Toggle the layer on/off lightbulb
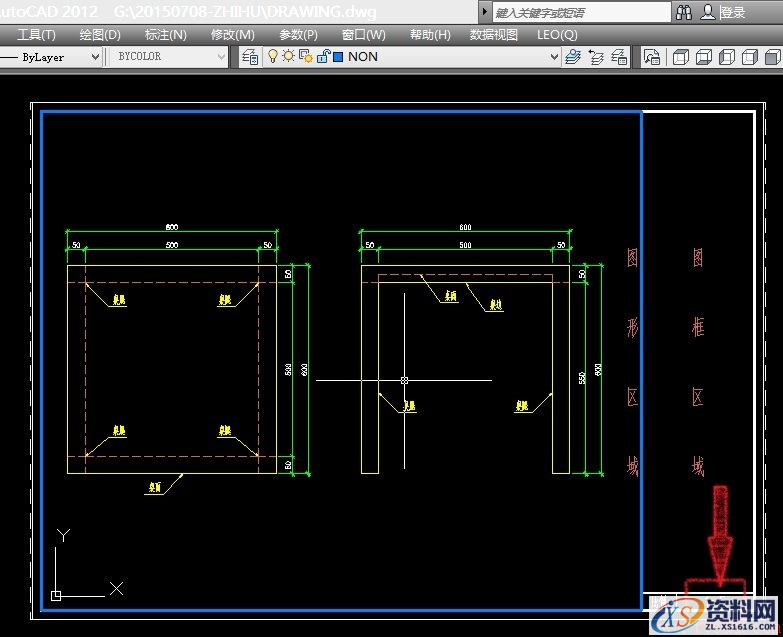The image size is (783, 637). click(x=272, y=57)
